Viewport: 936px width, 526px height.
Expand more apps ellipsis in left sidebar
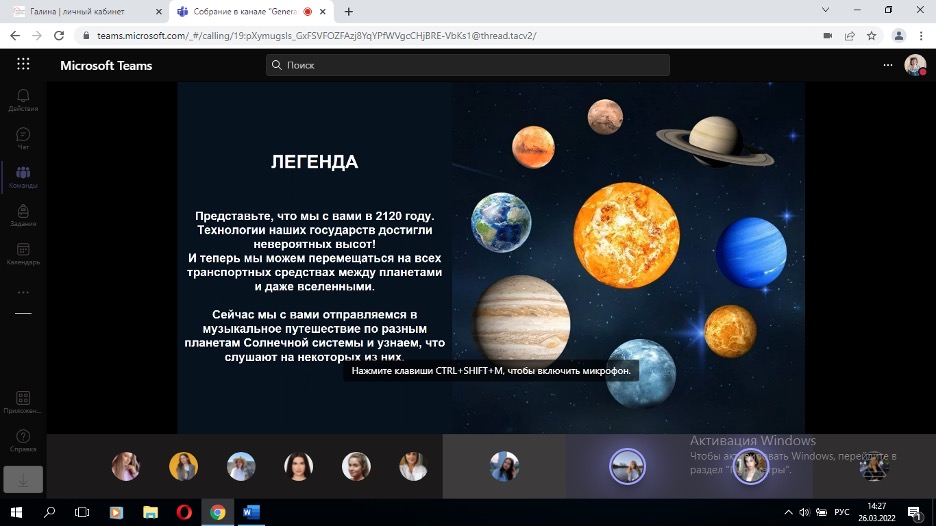pos(23,293)
